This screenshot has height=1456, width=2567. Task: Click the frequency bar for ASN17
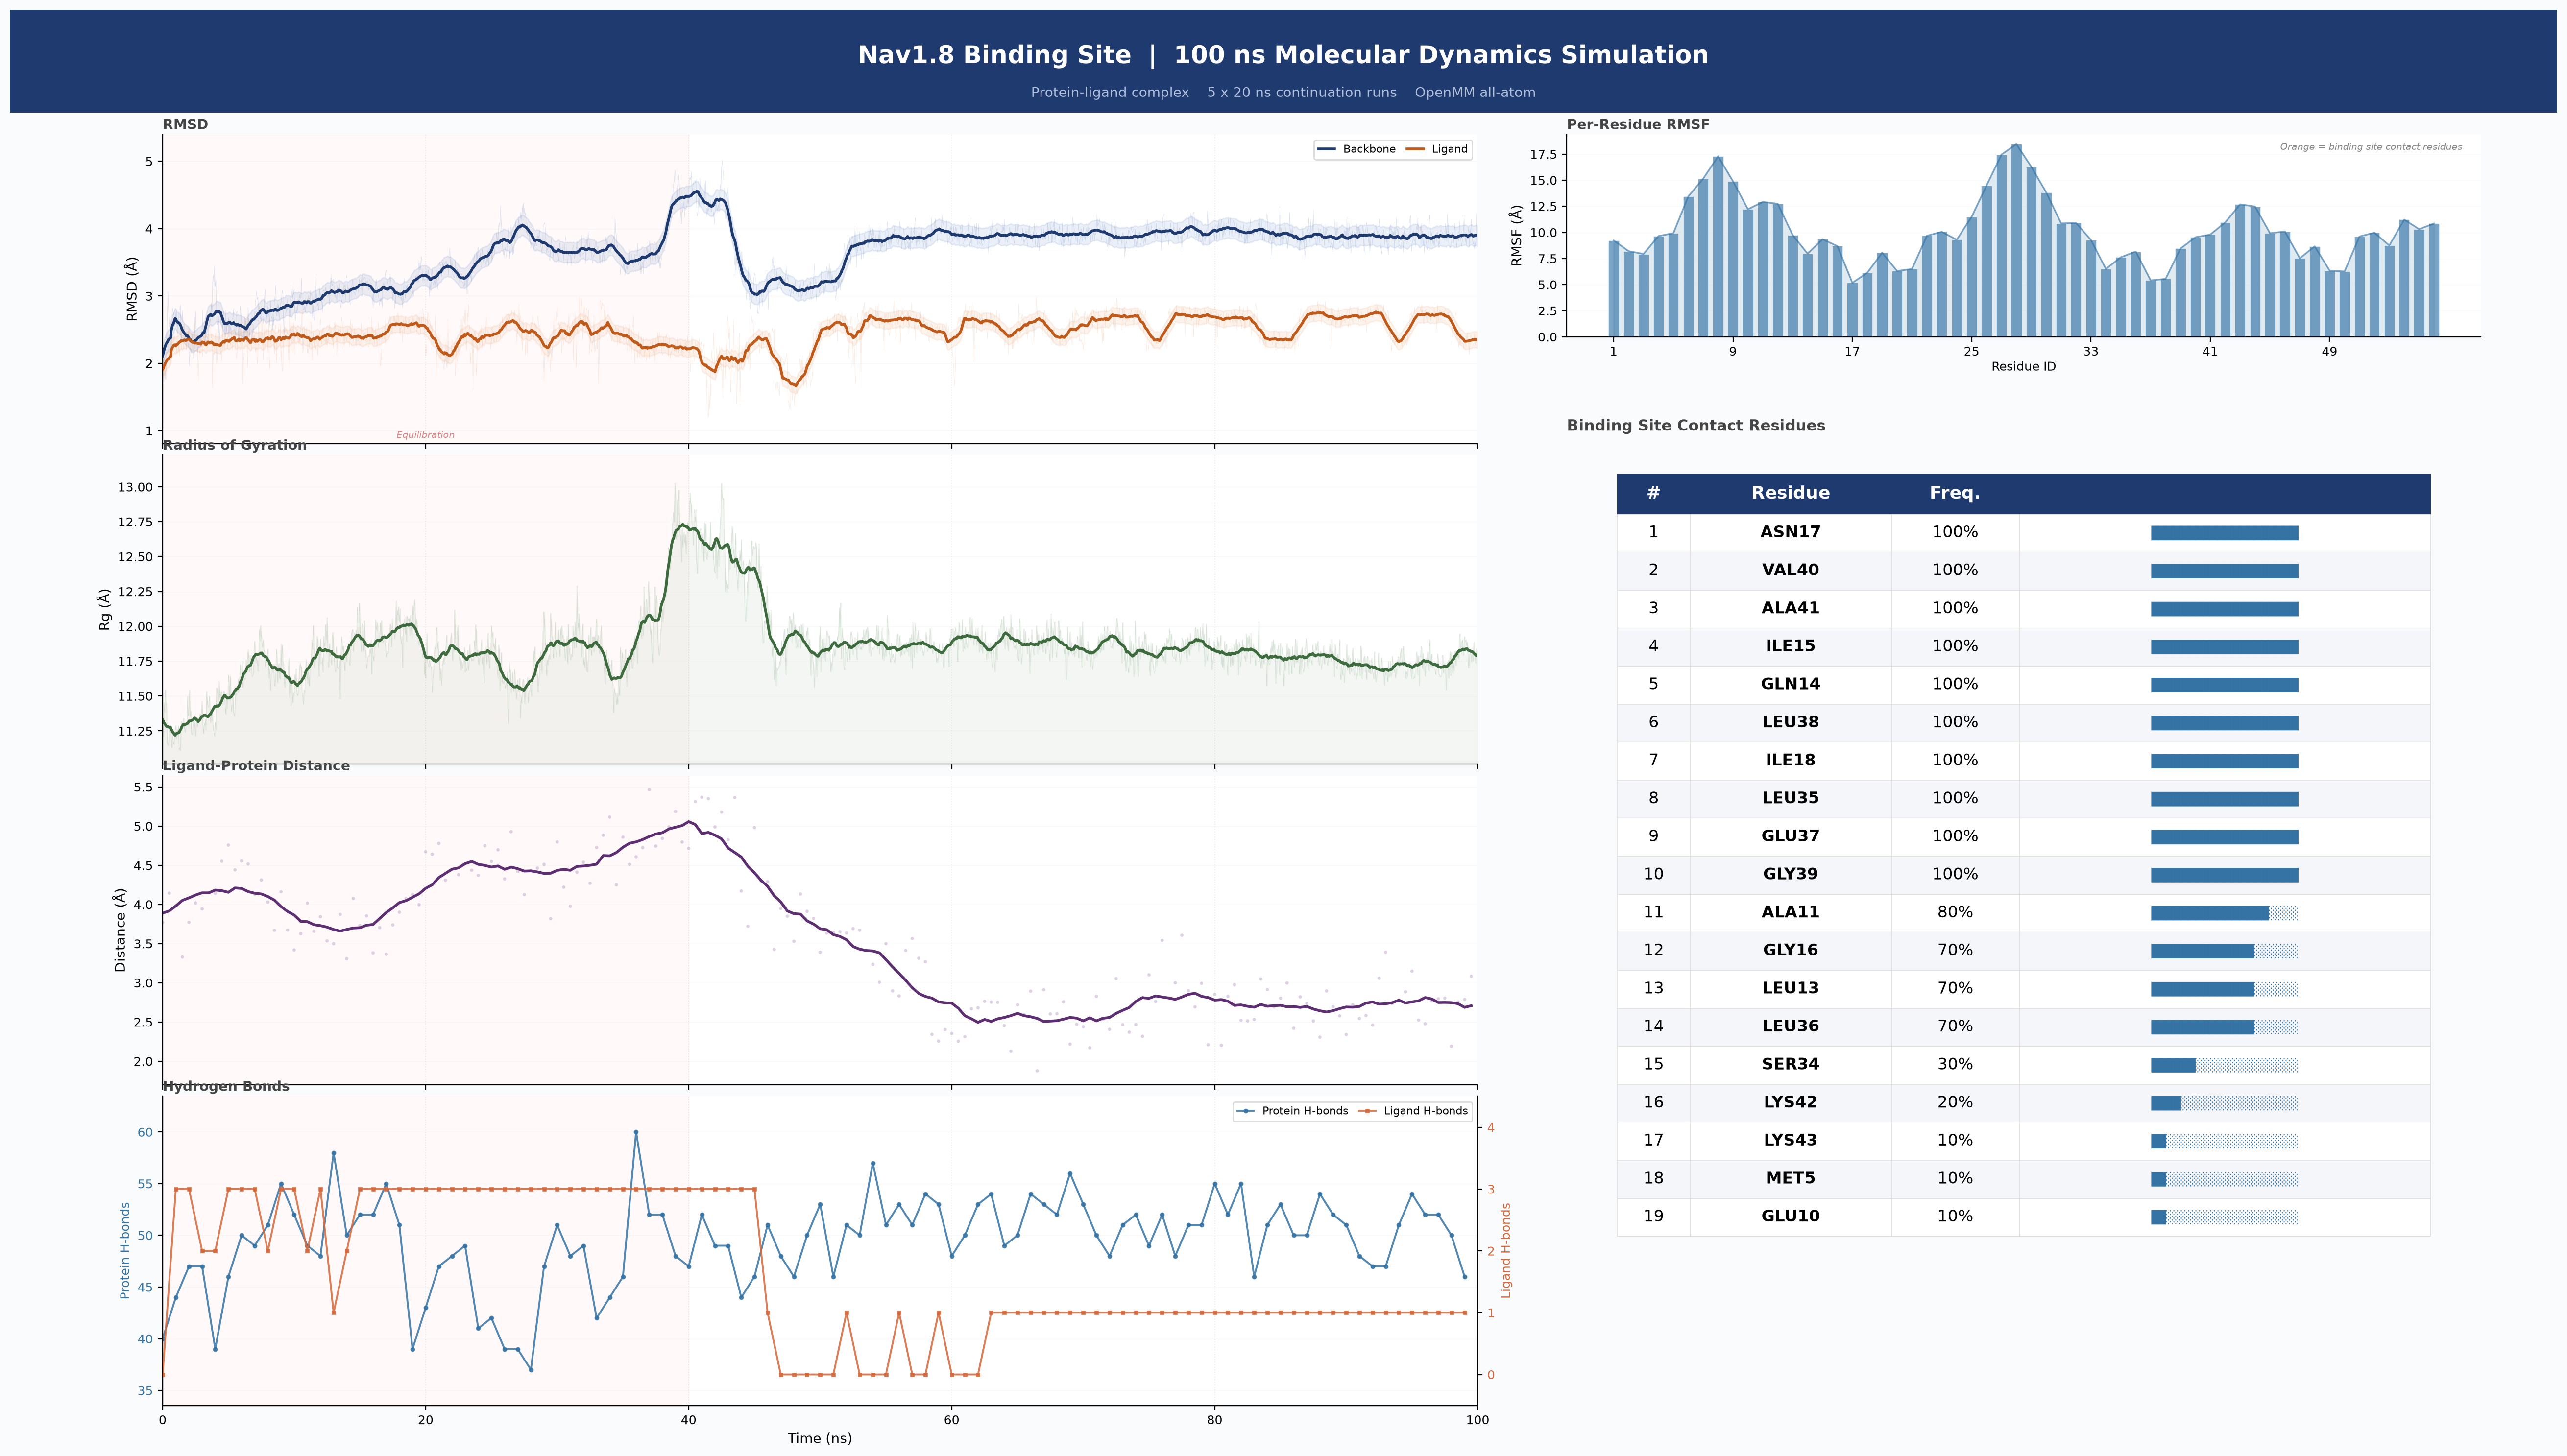coord(2224,533)
